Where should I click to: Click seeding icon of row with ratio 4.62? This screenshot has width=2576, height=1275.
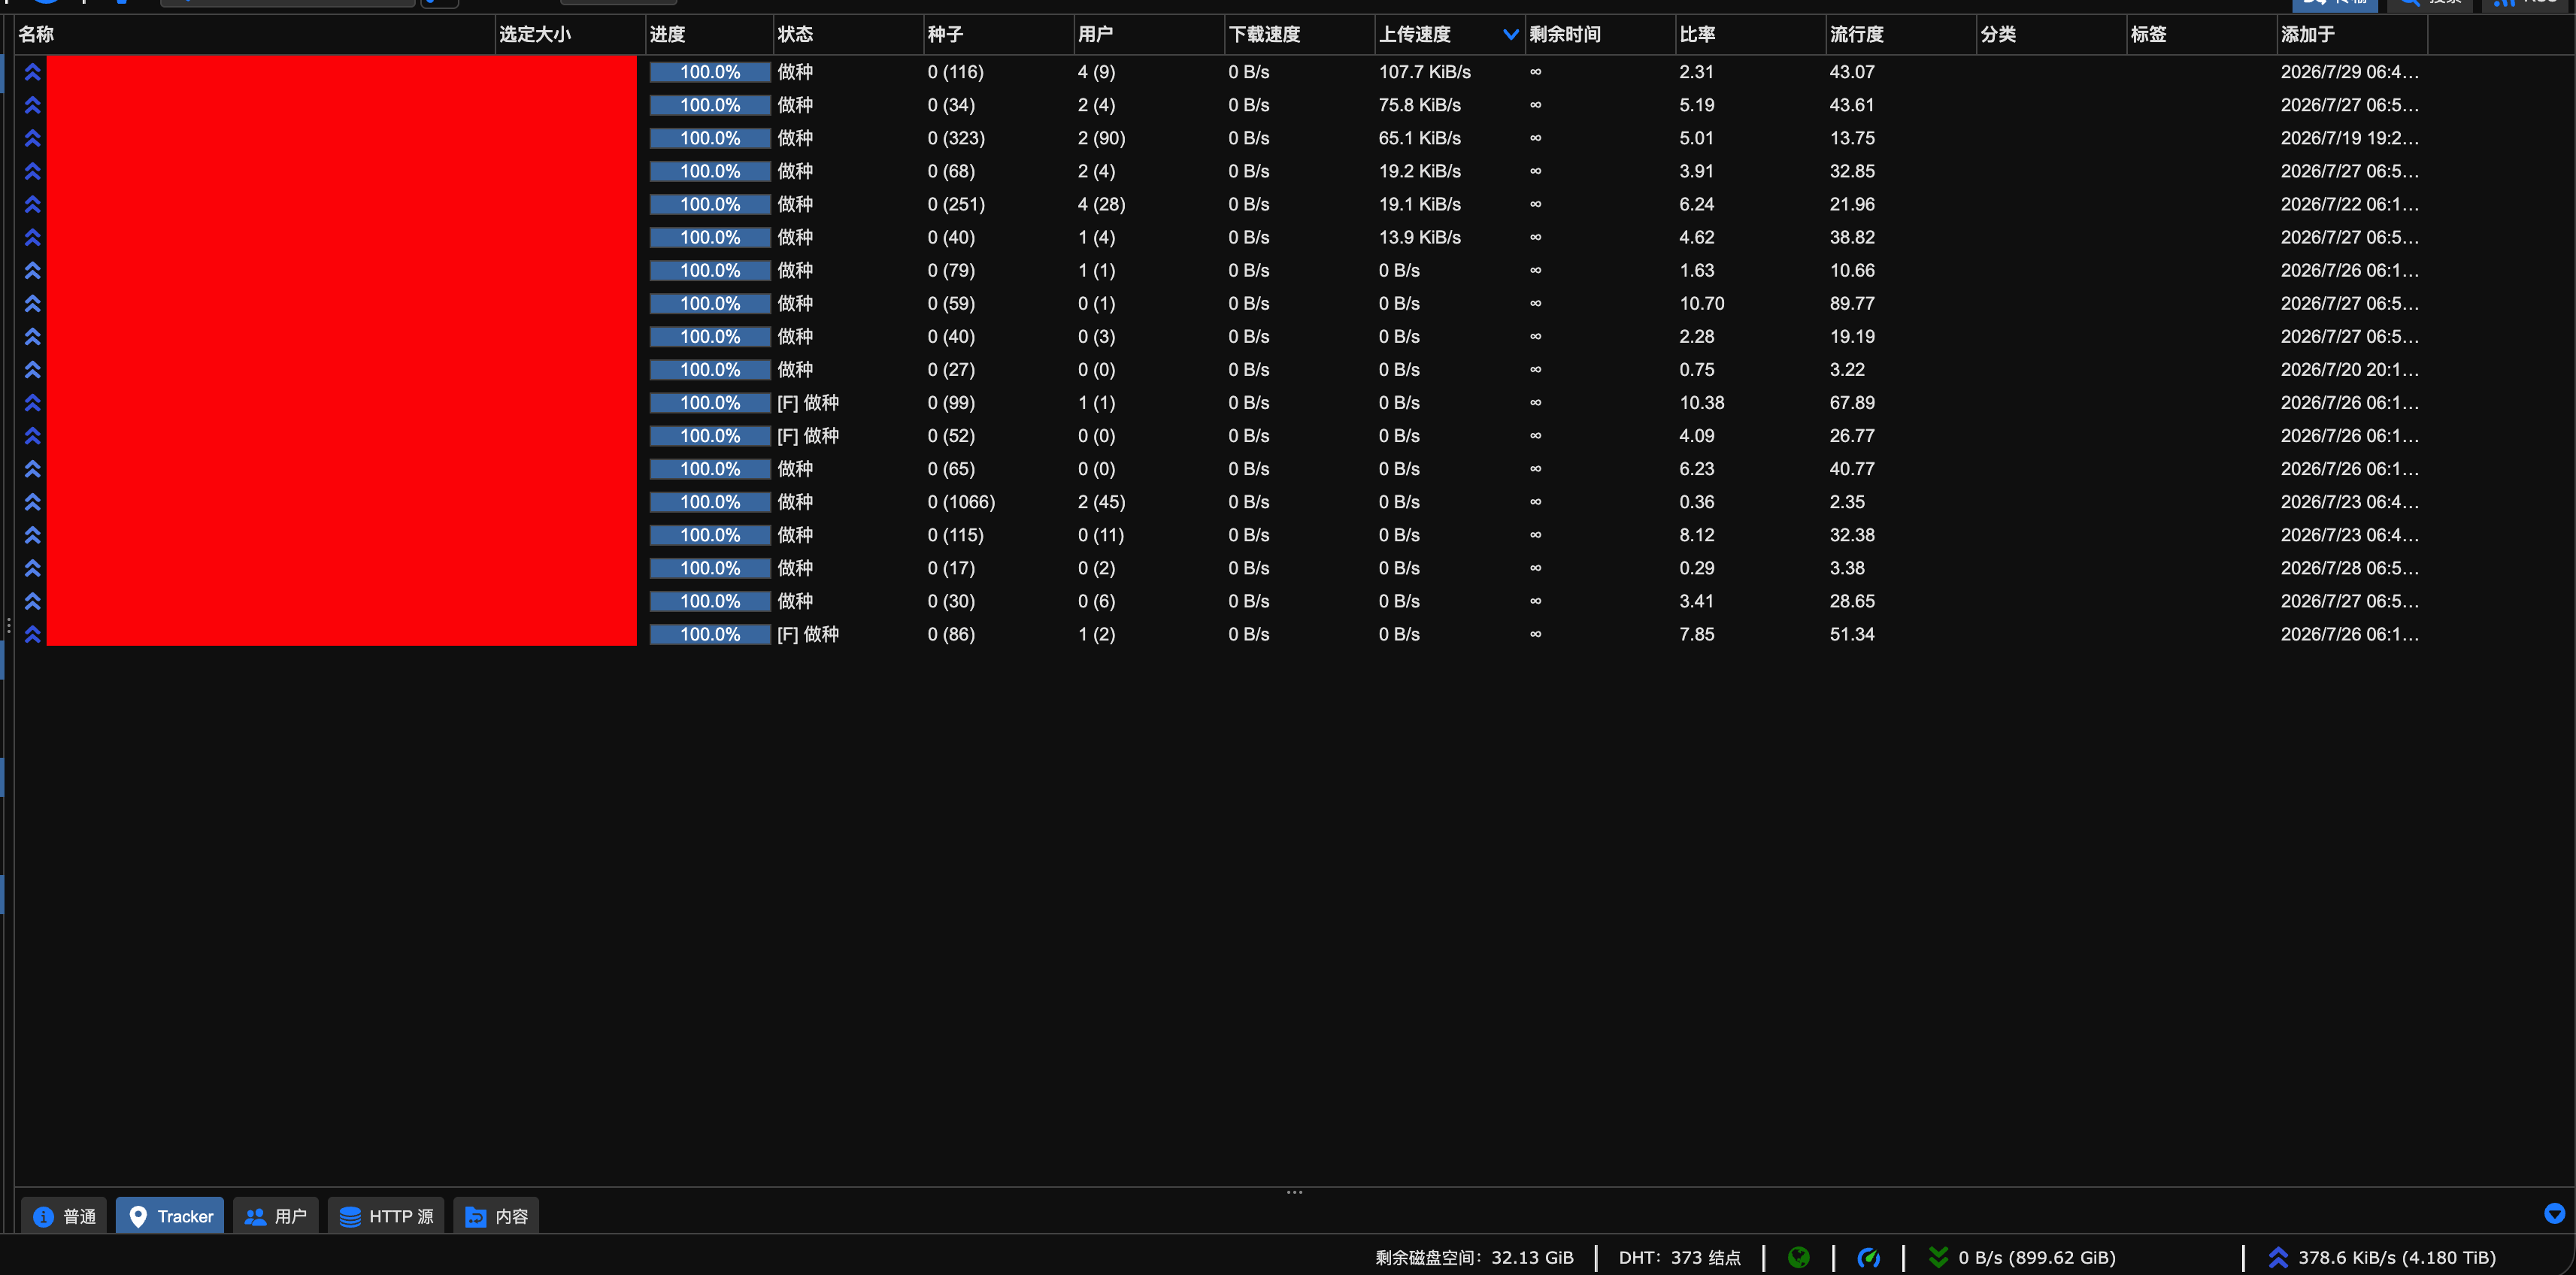click(32, 237)
